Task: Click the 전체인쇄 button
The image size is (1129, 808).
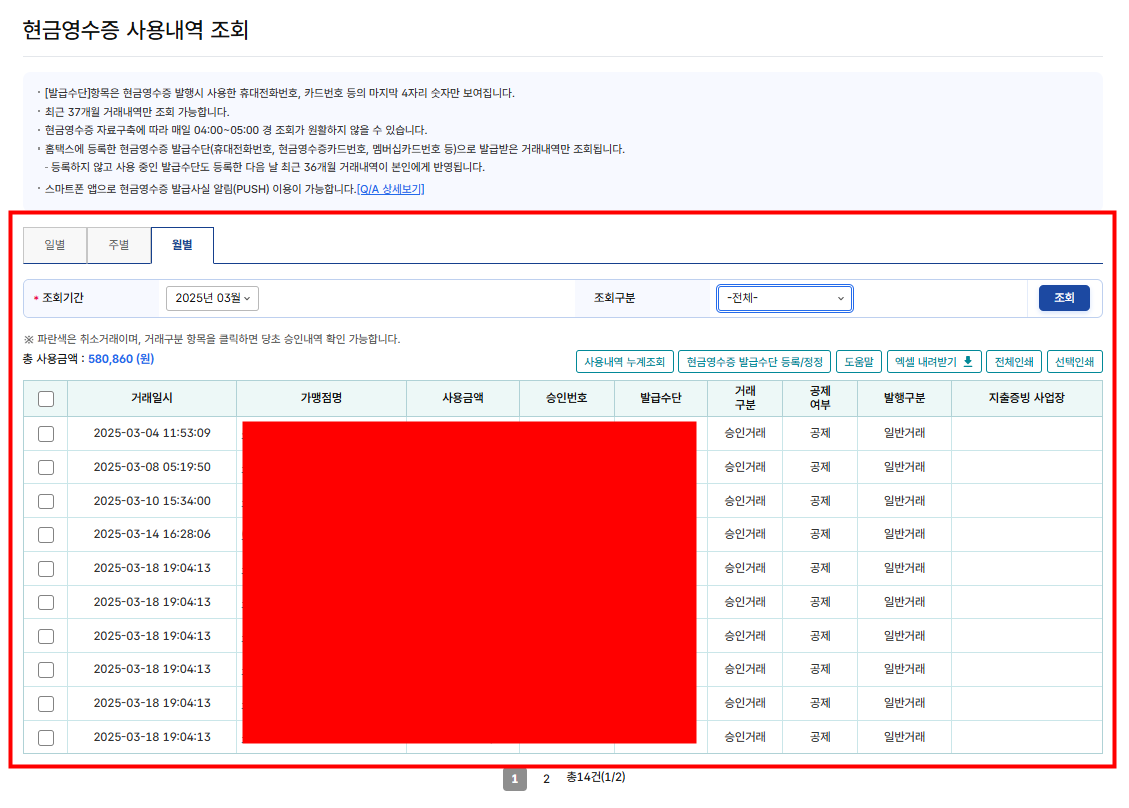Action: click(1014, 362)
